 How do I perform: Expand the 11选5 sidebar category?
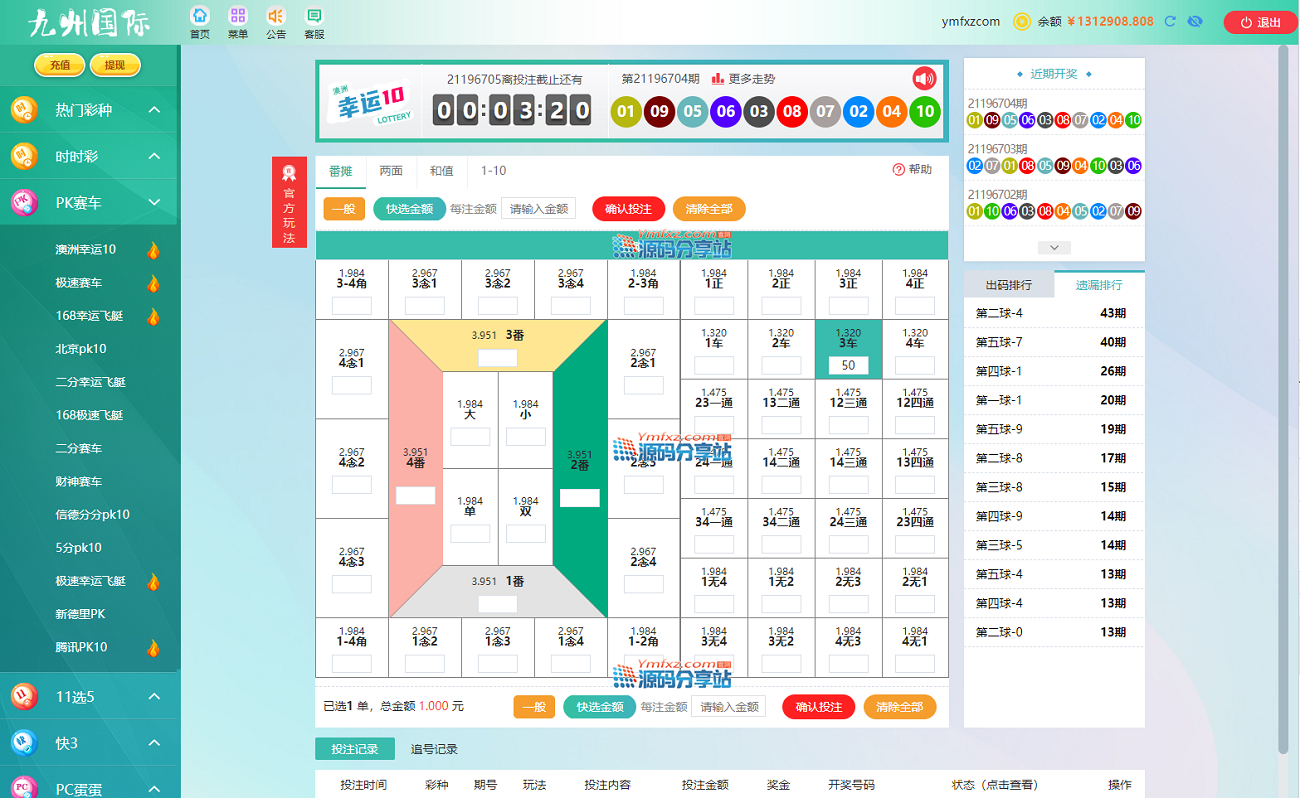[154, 696]
